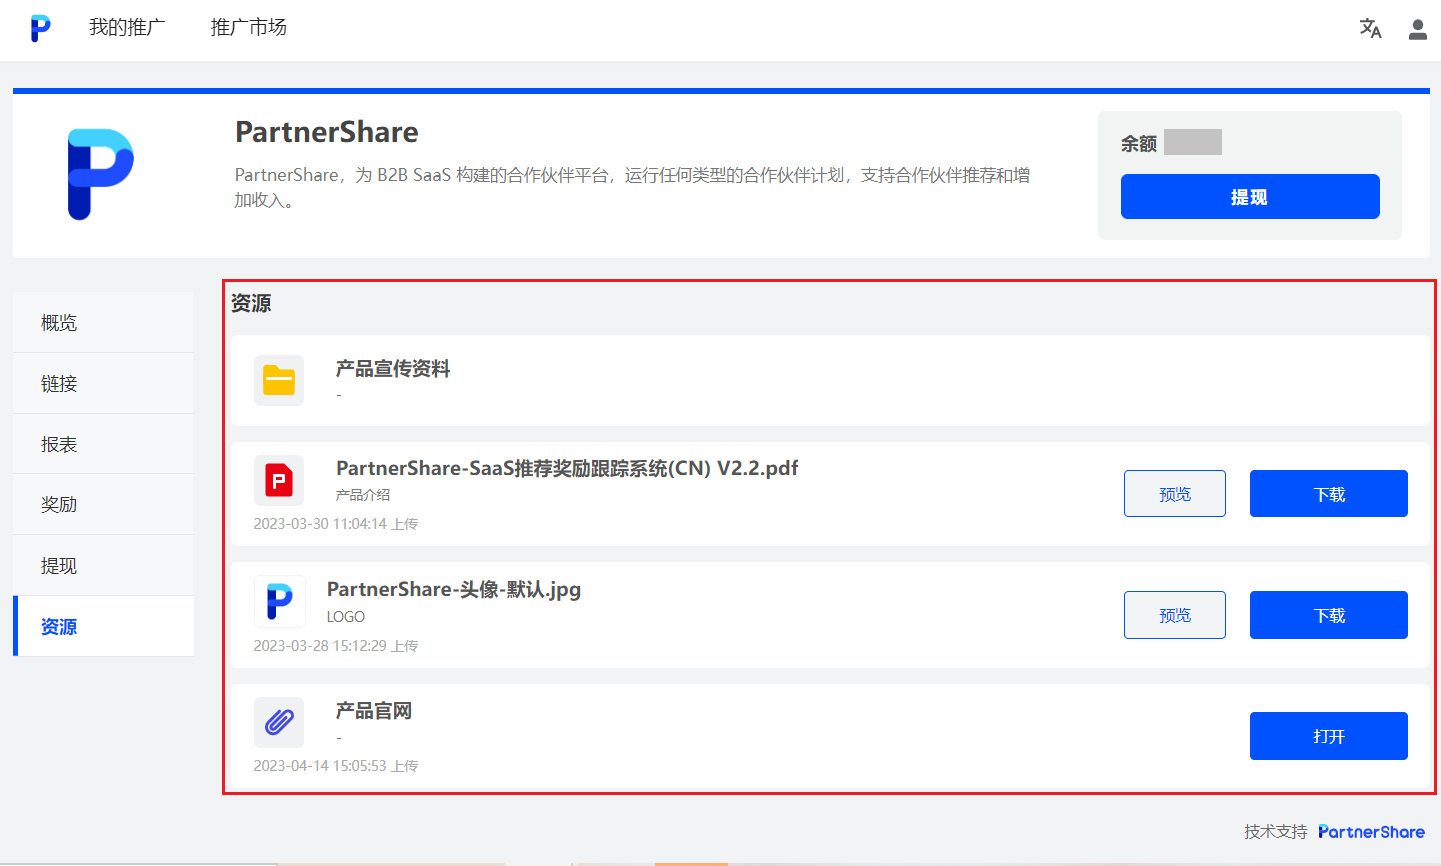Screen dimensions: 1441x866
Task: Click the 余额 label in the balance card
Action: point(1139,144)
